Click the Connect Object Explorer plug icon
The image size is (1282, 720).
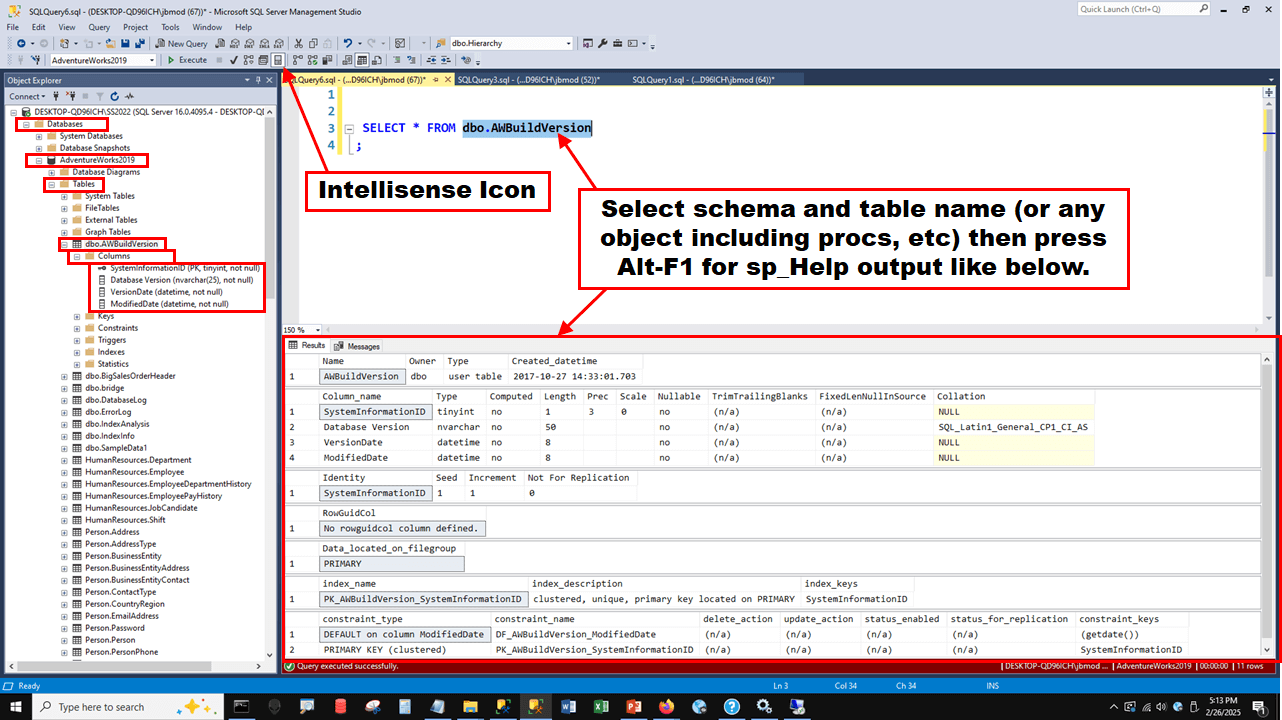click(56, 96)
